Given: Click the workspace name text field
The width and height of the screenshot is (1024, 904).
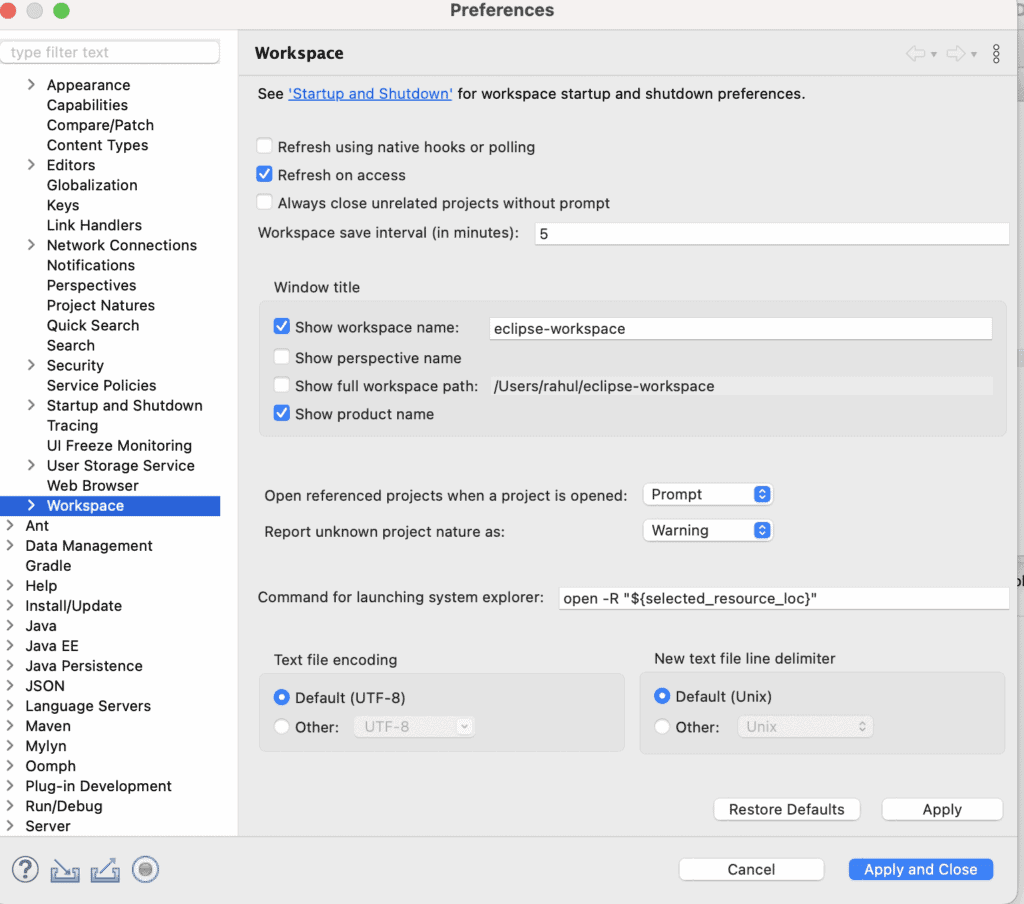Looking at the screenshot, I should coord(741,329).
